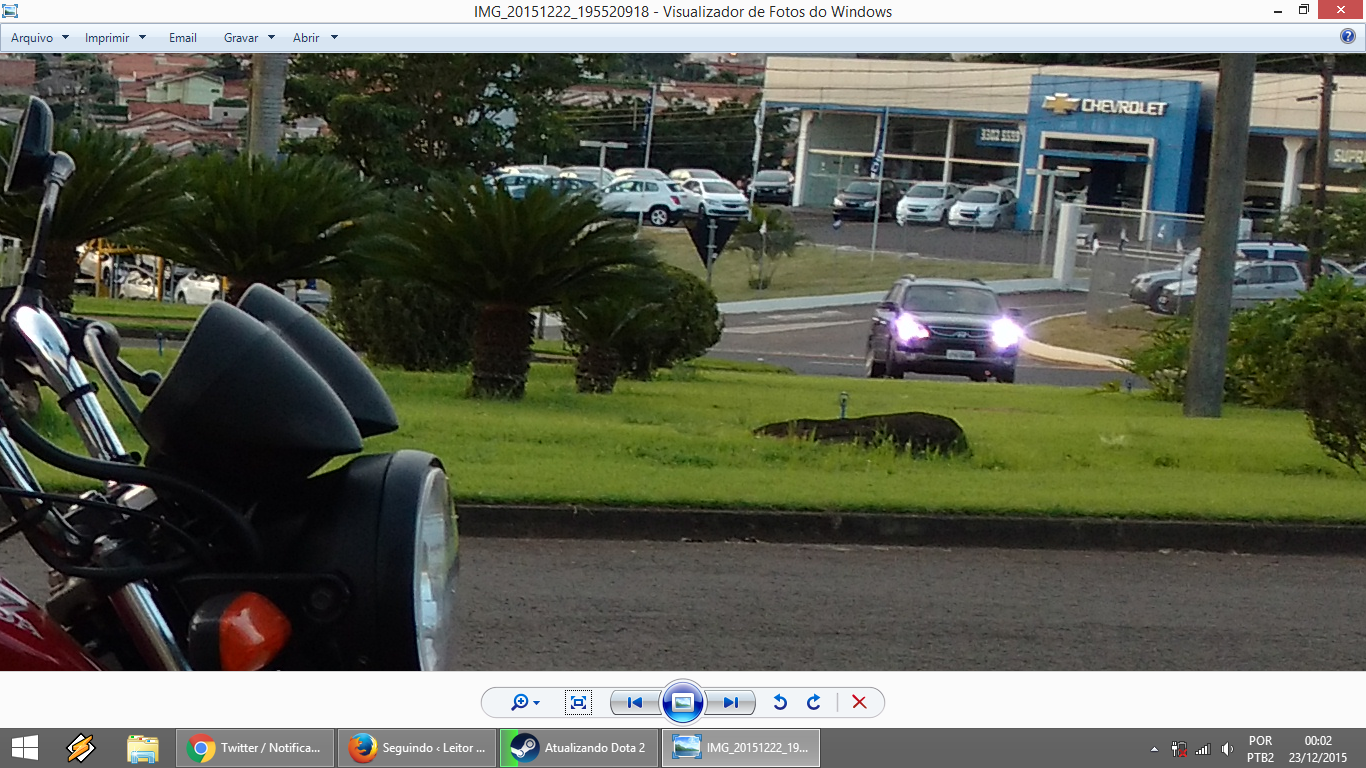Restore down the photo viewer window

[1304, 10]
